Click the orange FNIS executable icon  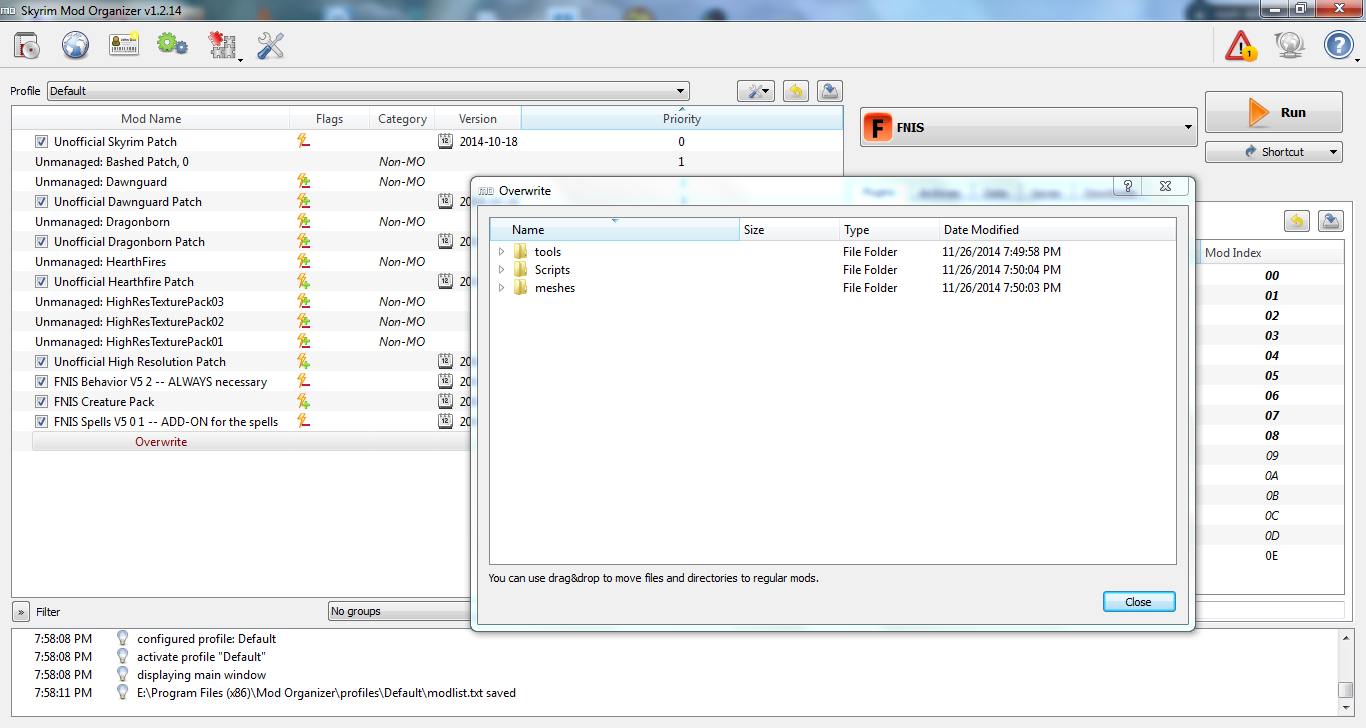(x=879, y=128)
